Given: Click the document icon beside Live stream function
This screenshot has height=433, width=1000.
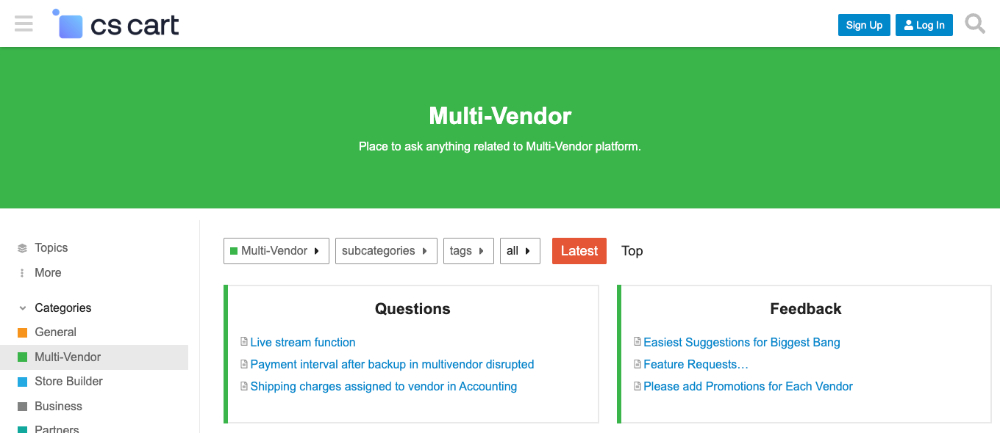Looking at the screenshot, I should tap(244, 342).
